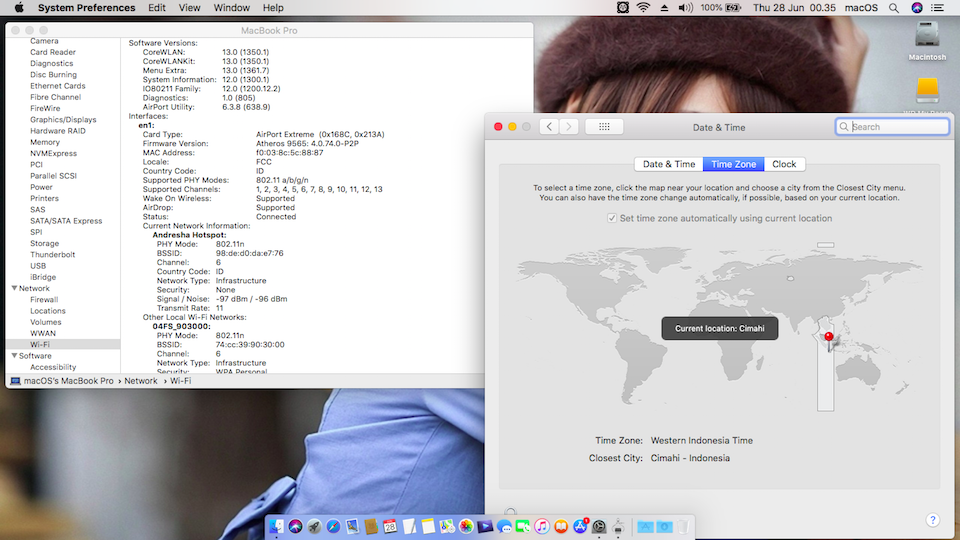This screenshot has height=540, width=960.
Task: Select Accessibility under Software
Action: pyautogui.click(x=53, y=367)
